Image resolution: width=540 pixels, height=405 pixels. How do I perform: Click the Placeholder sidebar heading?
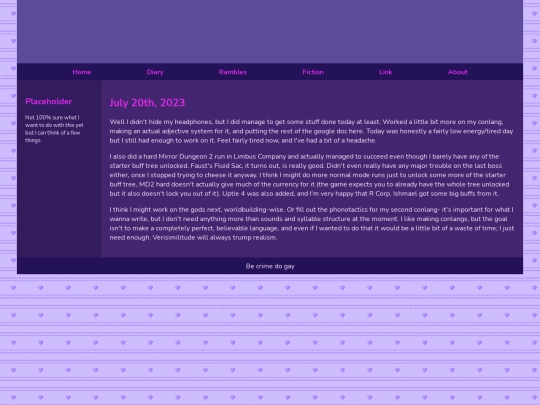[x=49, y=101]
